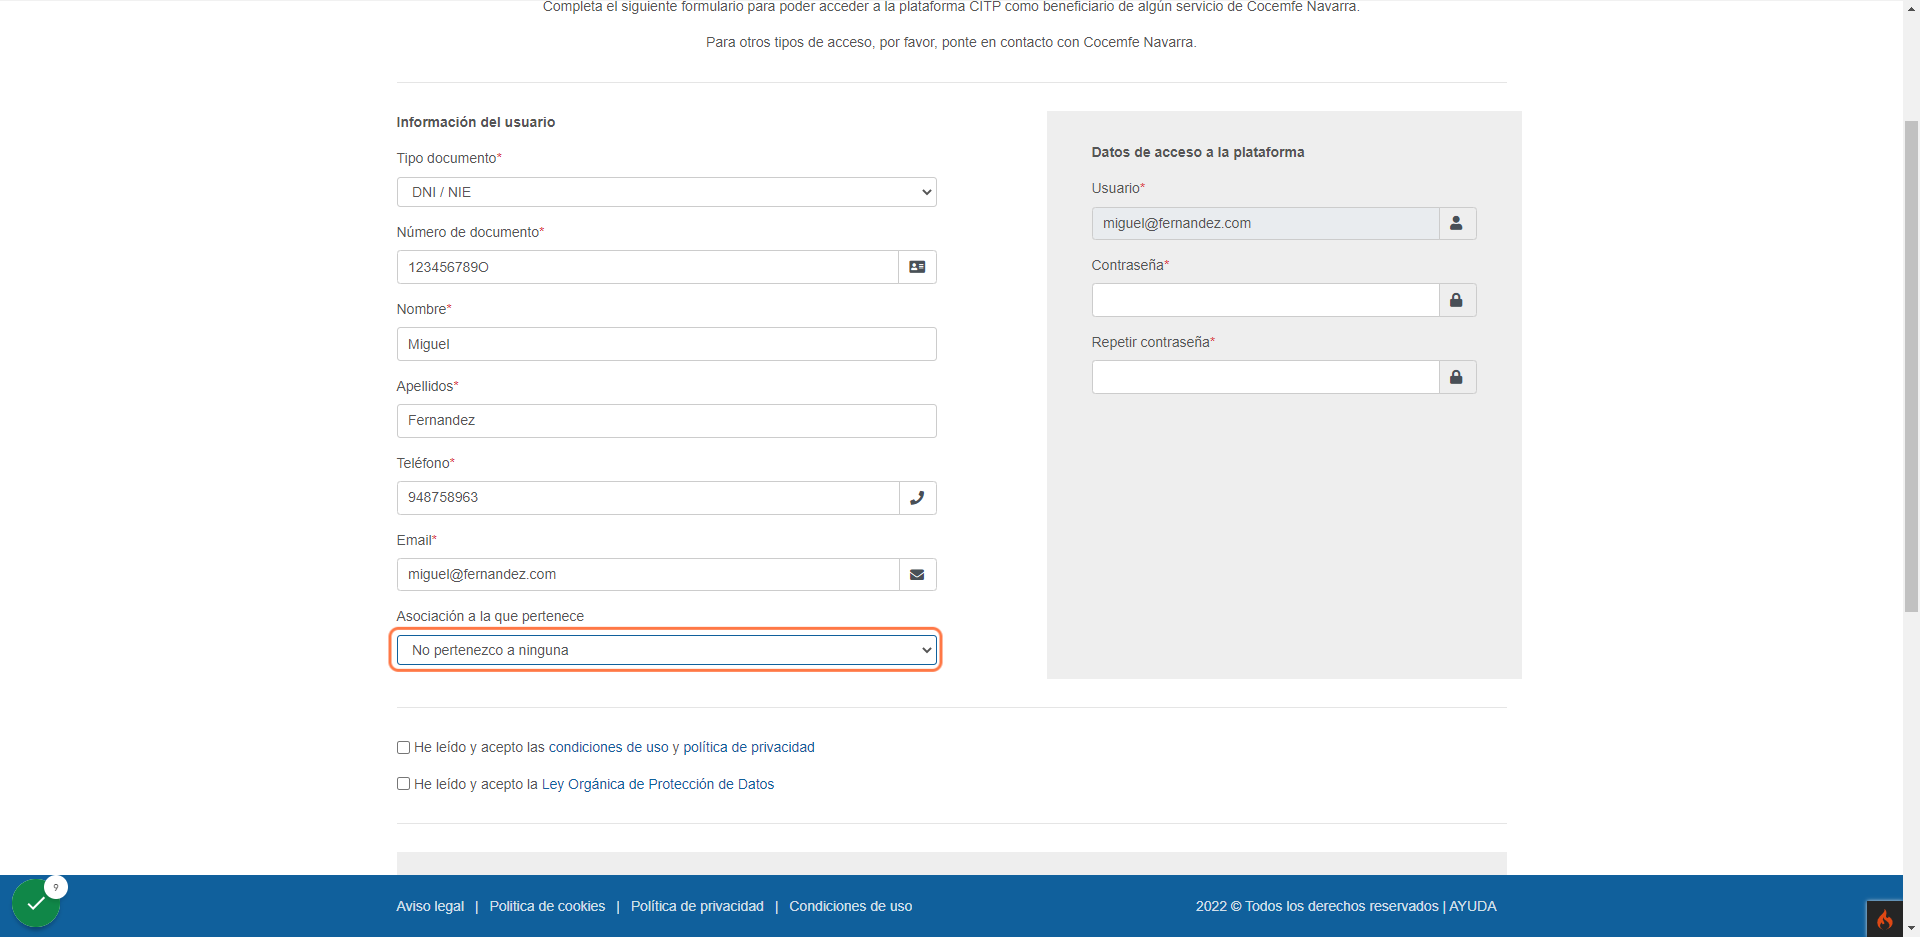Open footer Política de privacidad link
Screen dimensions: 1920x937
(697, 906)
